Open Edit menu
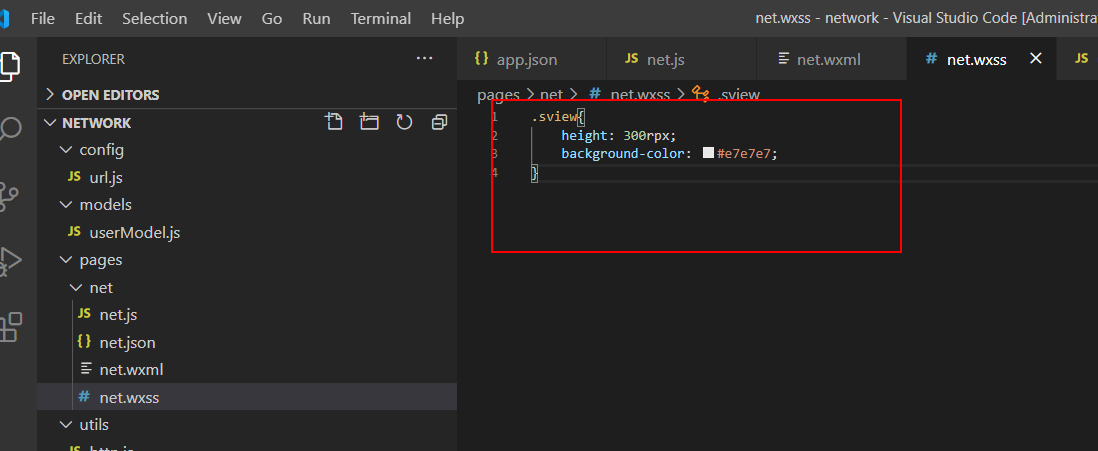Image resolution: width=1098 pixels, height=451 pixels. [88, 19]
